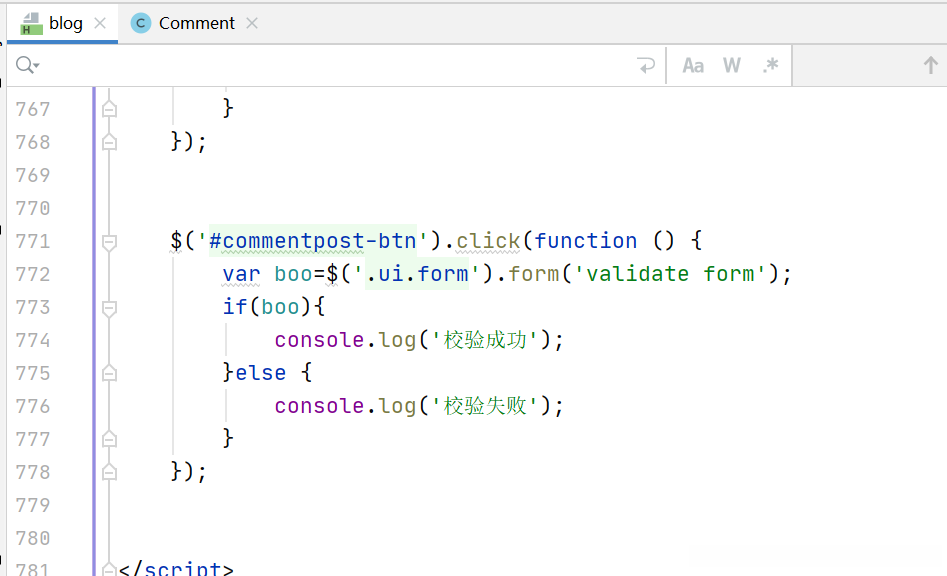Viewport: 947px width, 576px height.
Task: Click the if keyword on line 773
Action: [x=235, y=307]
